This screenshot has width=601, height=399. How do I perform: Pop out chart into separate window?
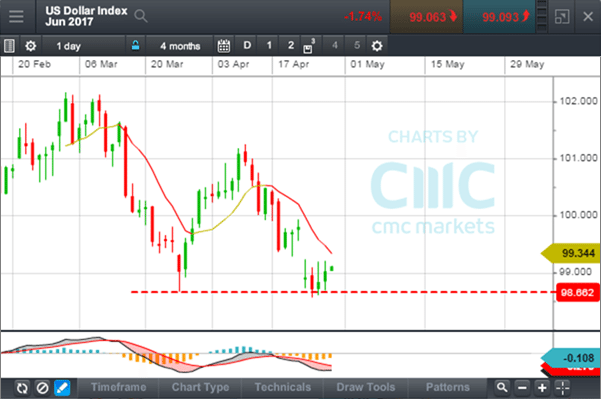(562, 16)
